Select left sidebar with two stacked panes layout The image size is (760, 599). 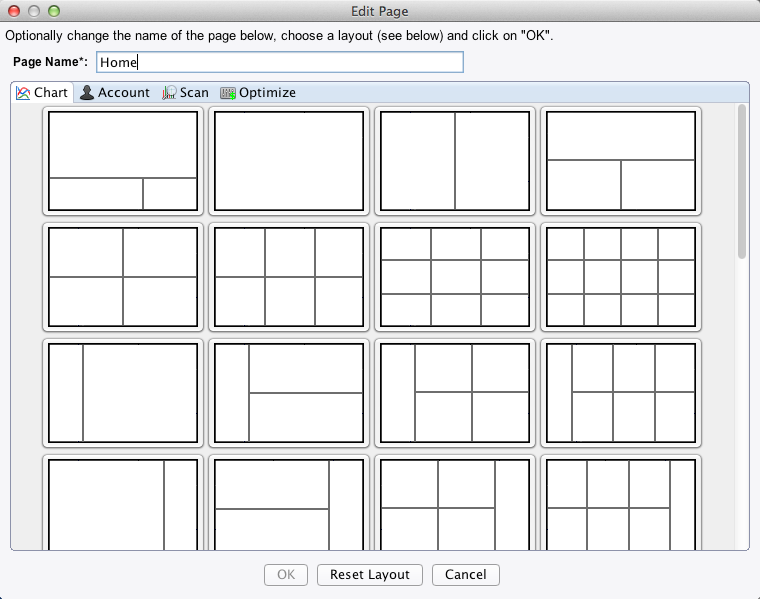tap(288, 393)
